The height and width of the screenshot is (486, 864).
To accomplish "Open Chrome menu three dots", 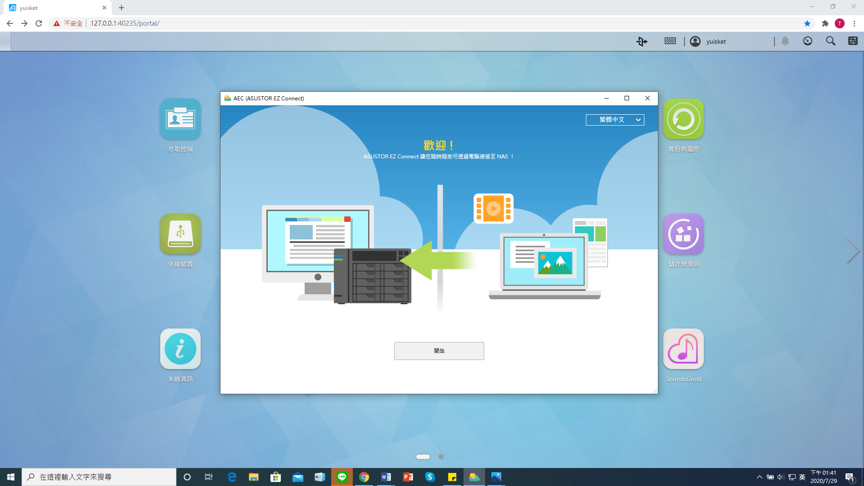I will 854,23.
